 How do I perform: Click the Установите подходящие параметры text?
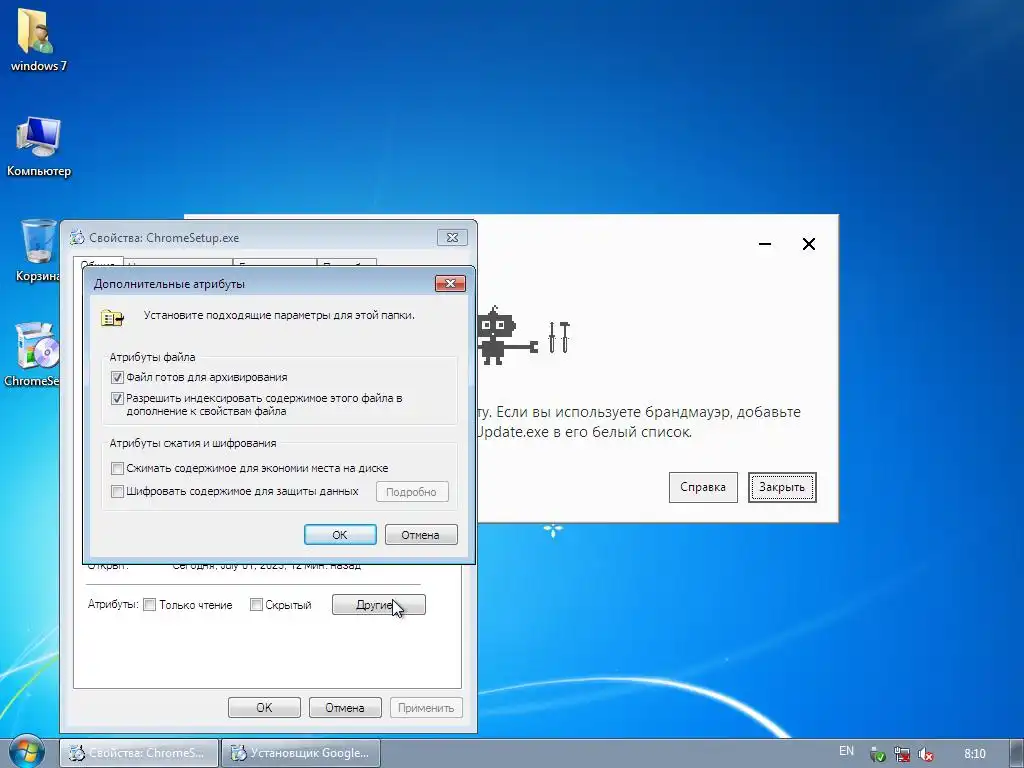279,315
